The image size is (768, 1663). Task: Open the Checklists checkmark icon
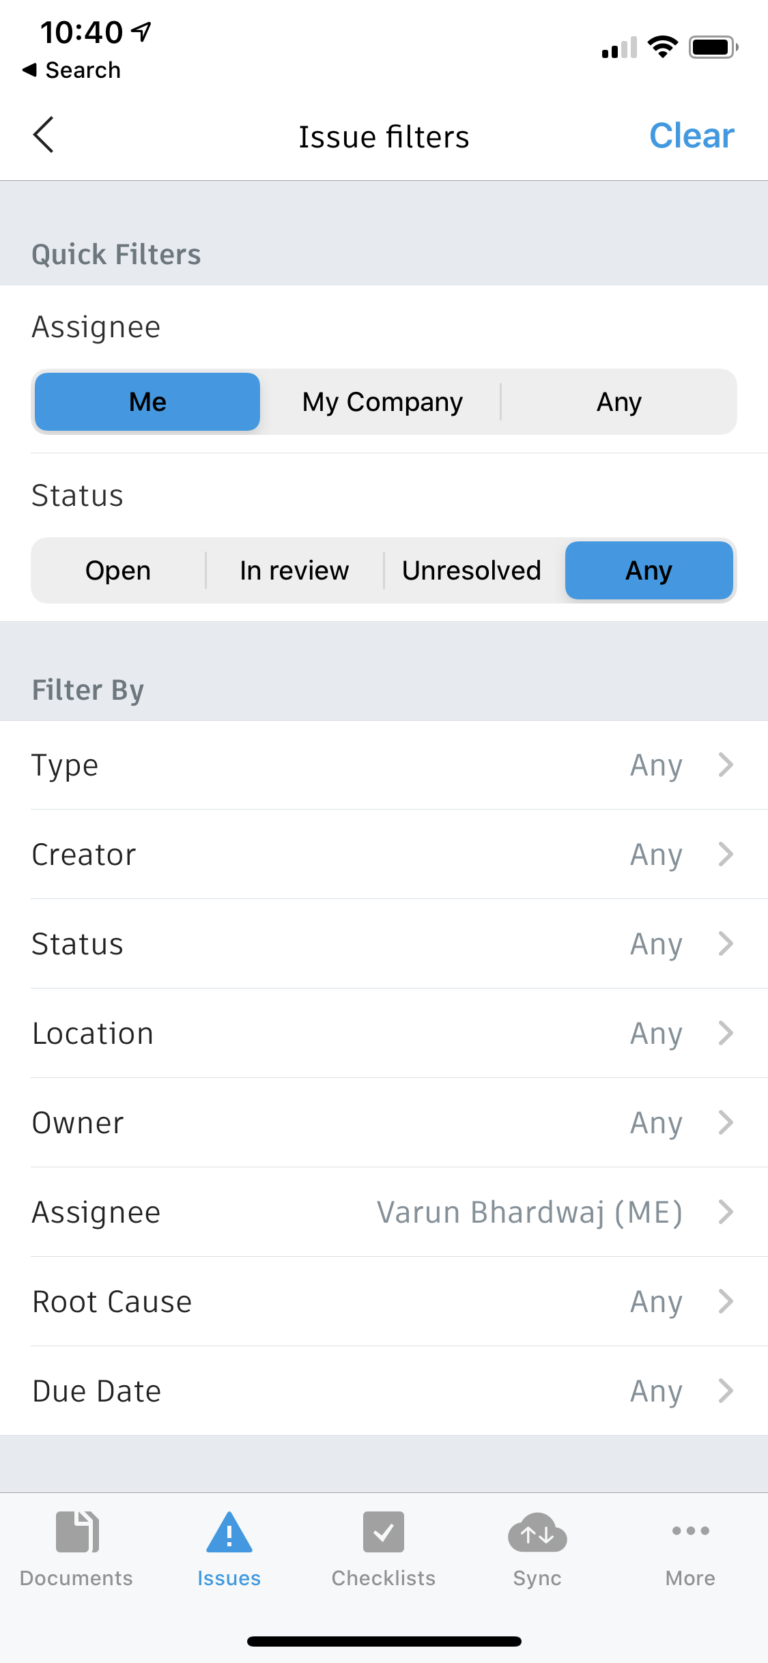coord(383,1532)
